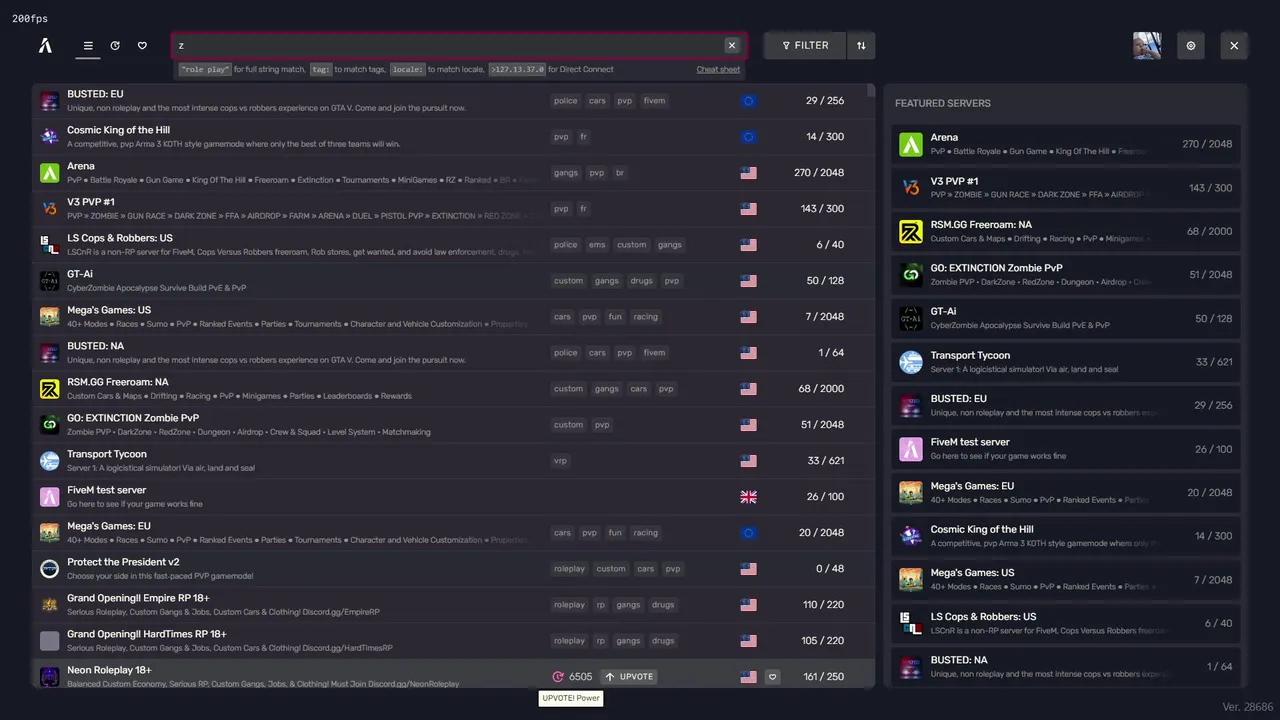Screen dimensions: 1280x720
Task: Select 'roleplay' tag on Protect the President row
Action: [x=569, y=569]
